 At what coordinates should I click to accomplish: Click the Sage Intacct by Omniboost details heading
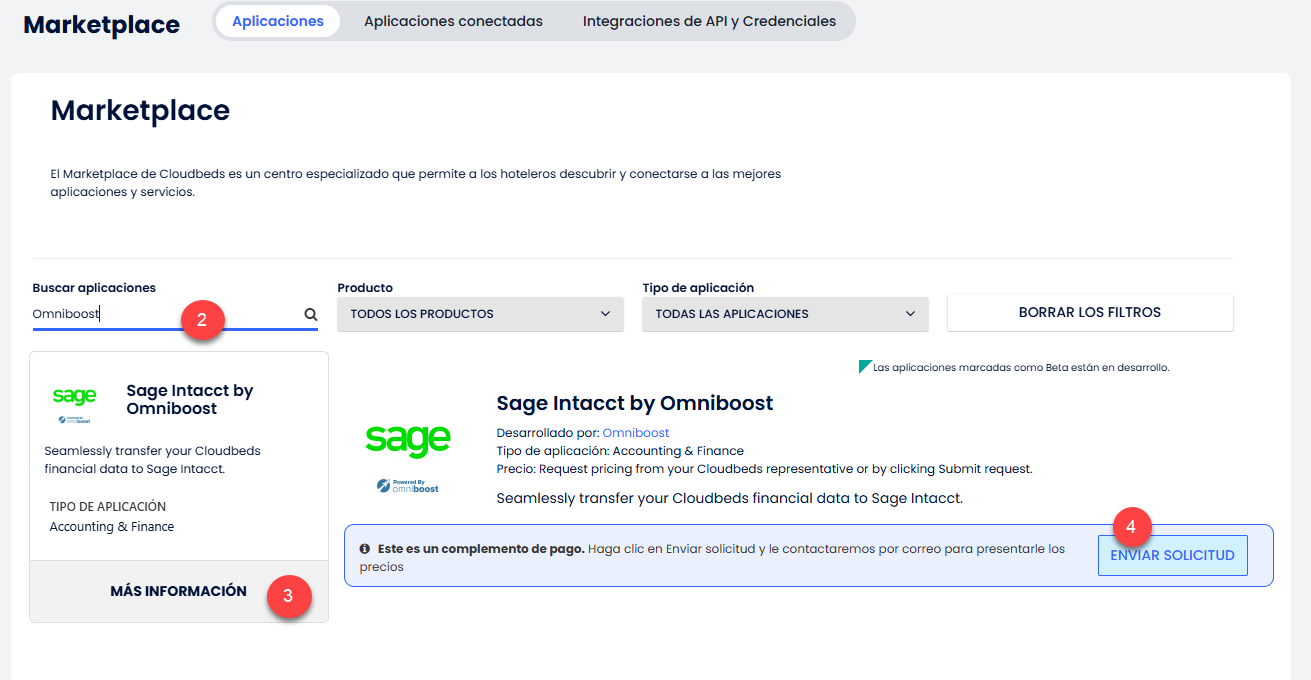(x=635, y=403)
